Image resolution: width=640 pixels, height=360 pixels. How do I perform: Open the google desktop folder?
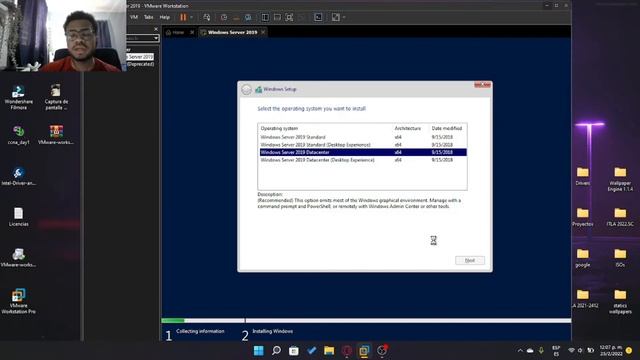tap(582, 258)
